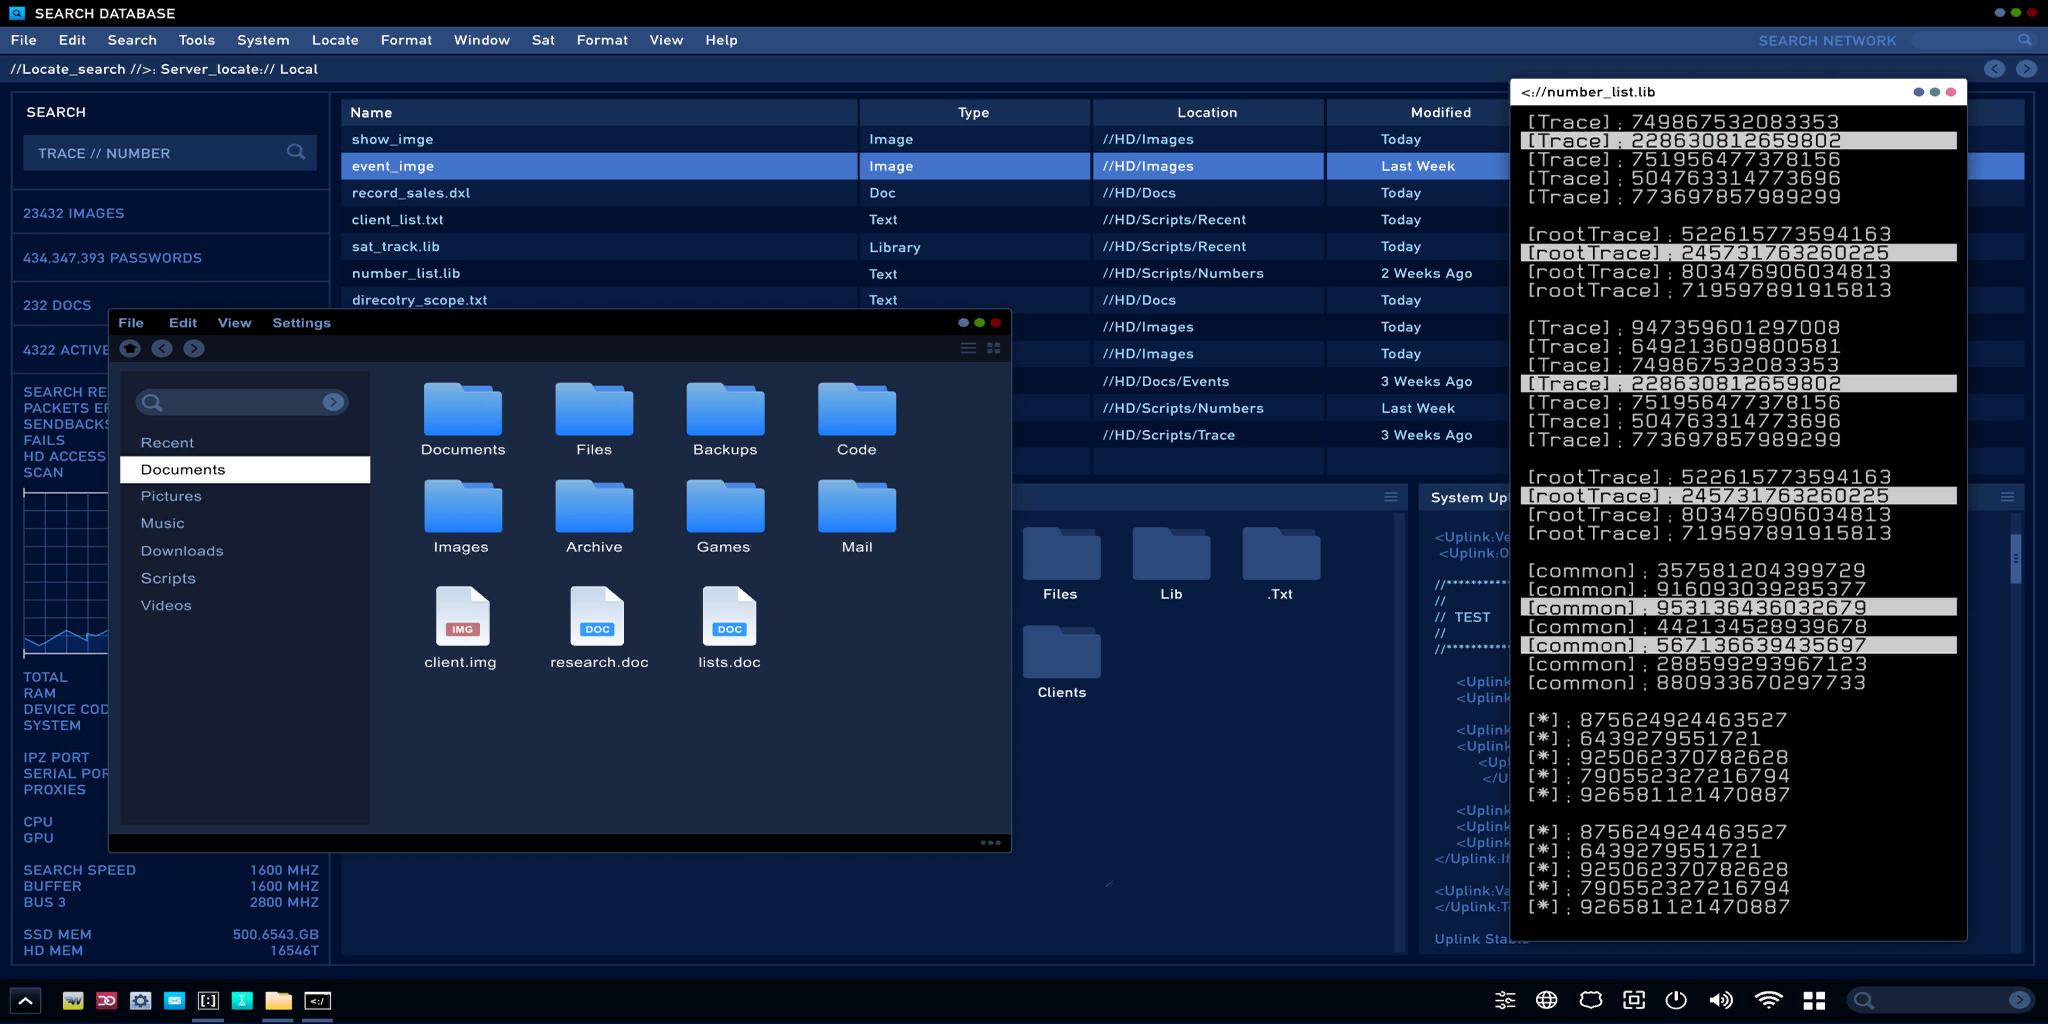The width and height of the screenshot is (2048, 1024).
Task: Open the folder icon in taskbar
Action: 278,1000
